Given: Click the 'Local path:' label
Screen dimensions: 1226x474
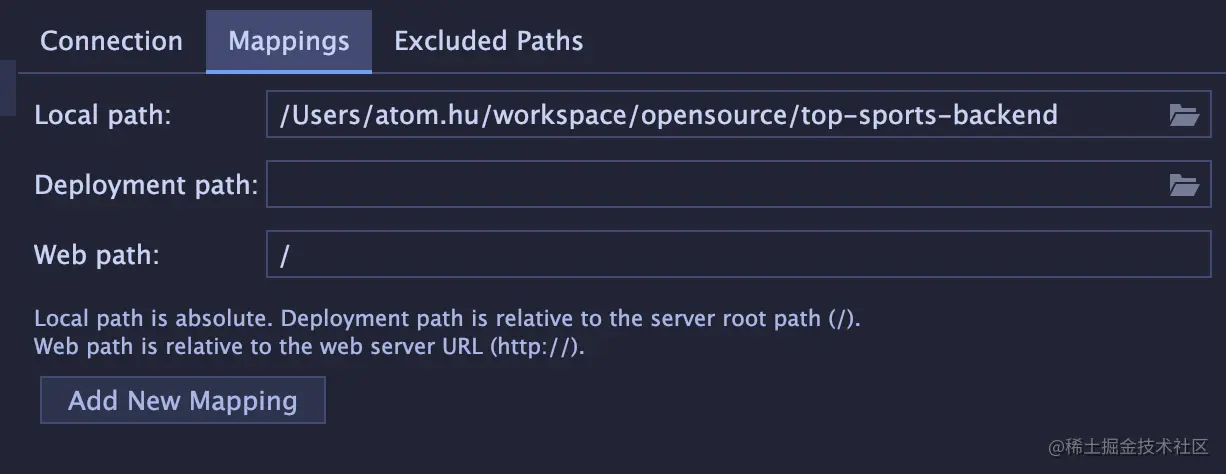Looking at the screenshot, I should 103,115.
